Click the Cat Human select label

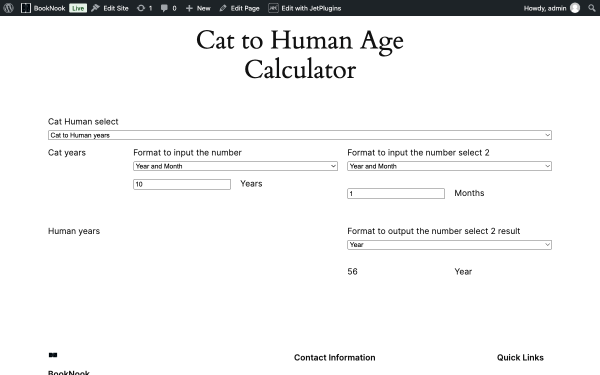pos(83,122)
